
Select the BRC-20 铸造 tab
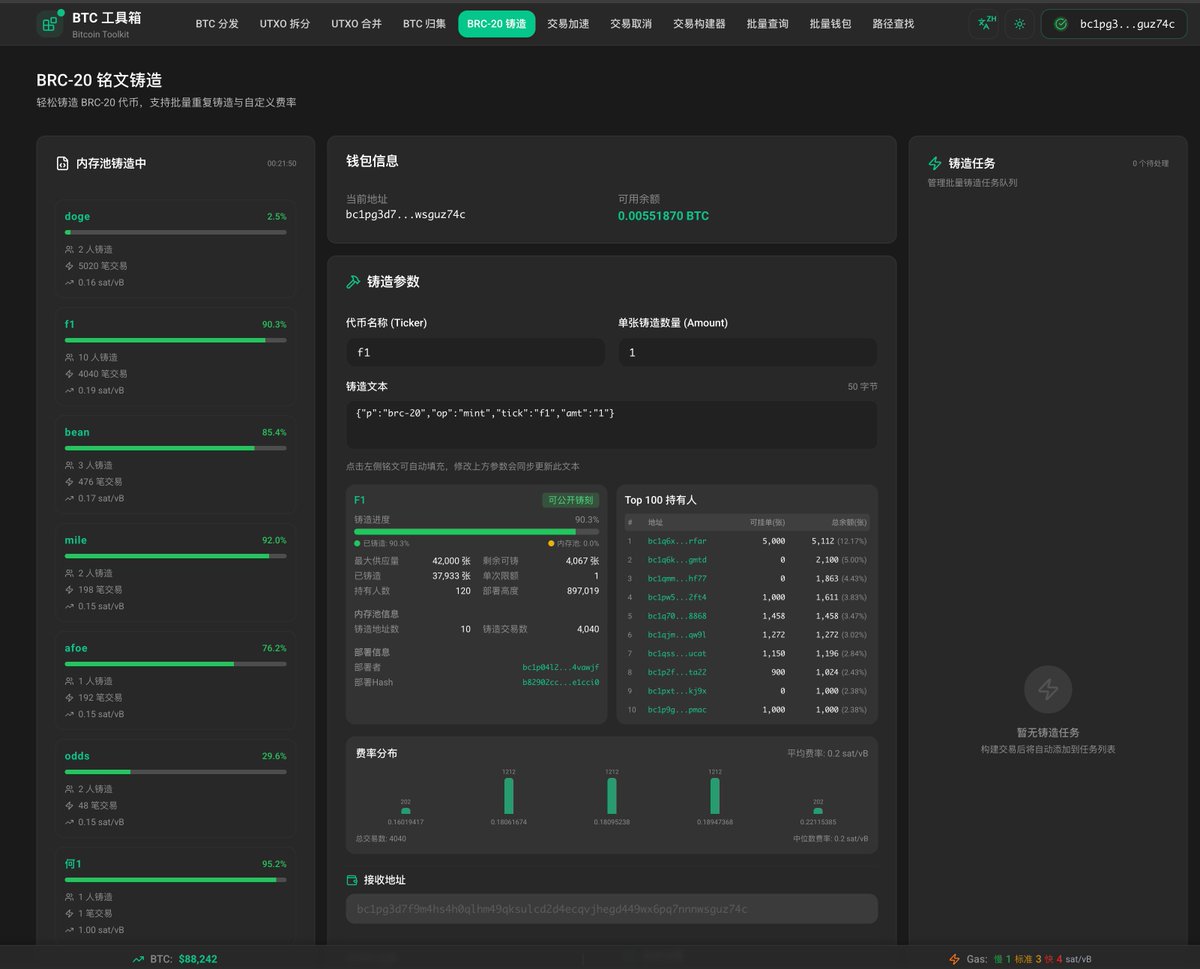pos(497,24)
